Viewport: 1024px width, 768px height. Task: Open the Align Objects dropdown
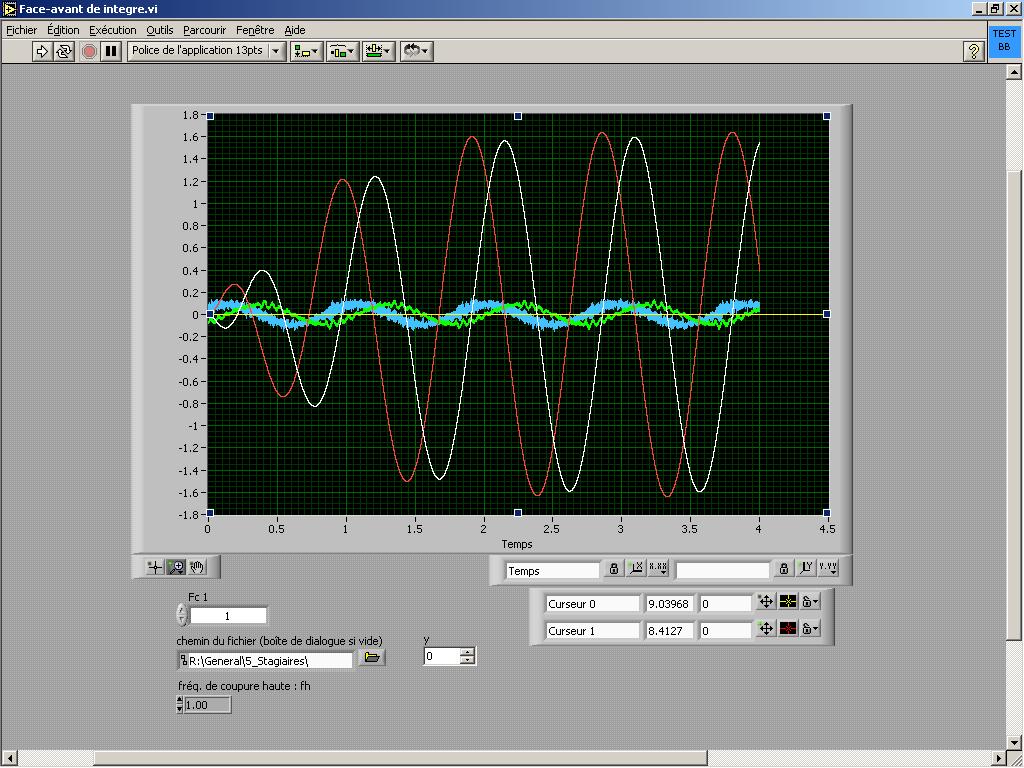point(306,51)
